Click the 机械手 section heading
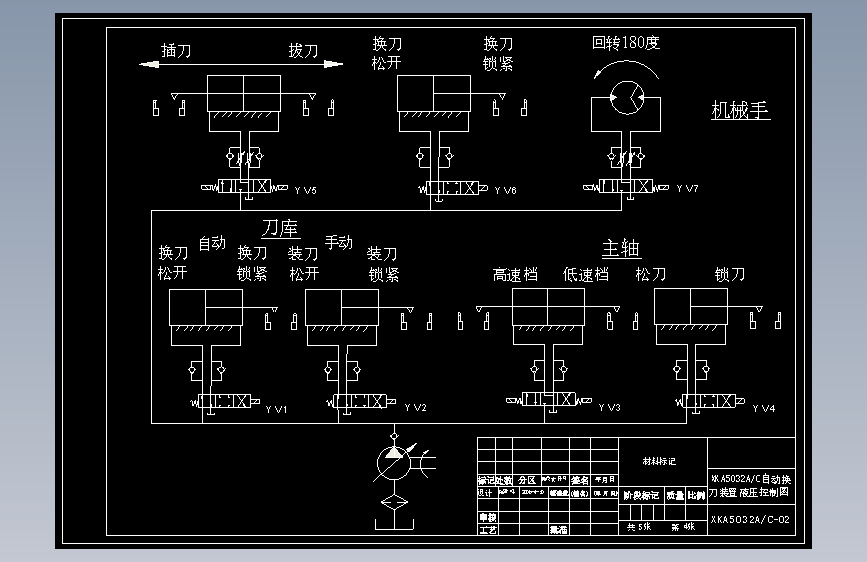The image size is (867, 562). click(740, 110)
